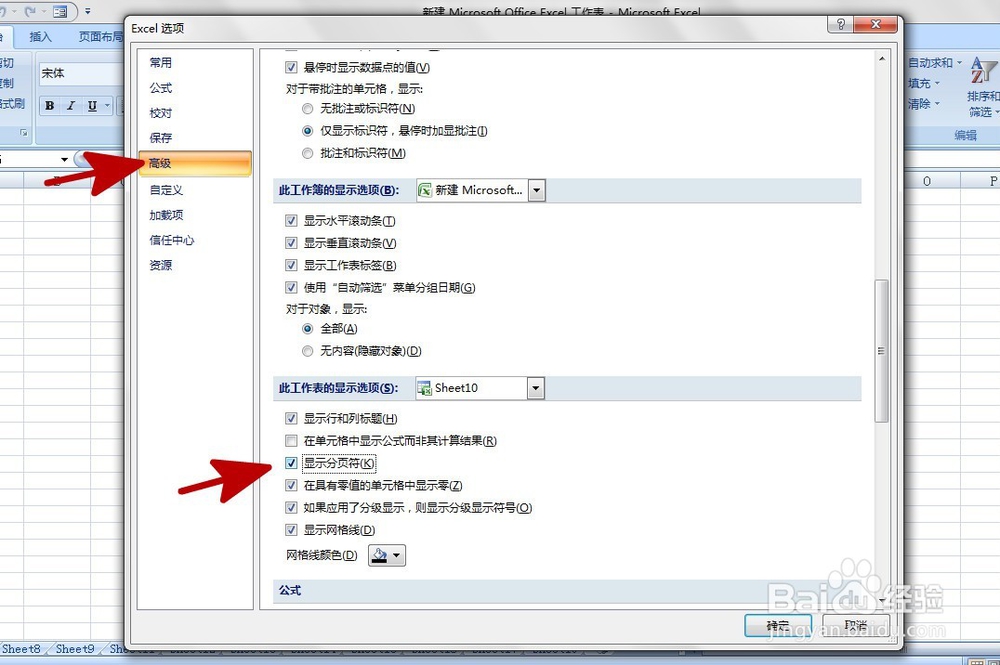This screenshot has width=1000, height=665.
Task: Select the 资源 options category
Action: [161, 265]
